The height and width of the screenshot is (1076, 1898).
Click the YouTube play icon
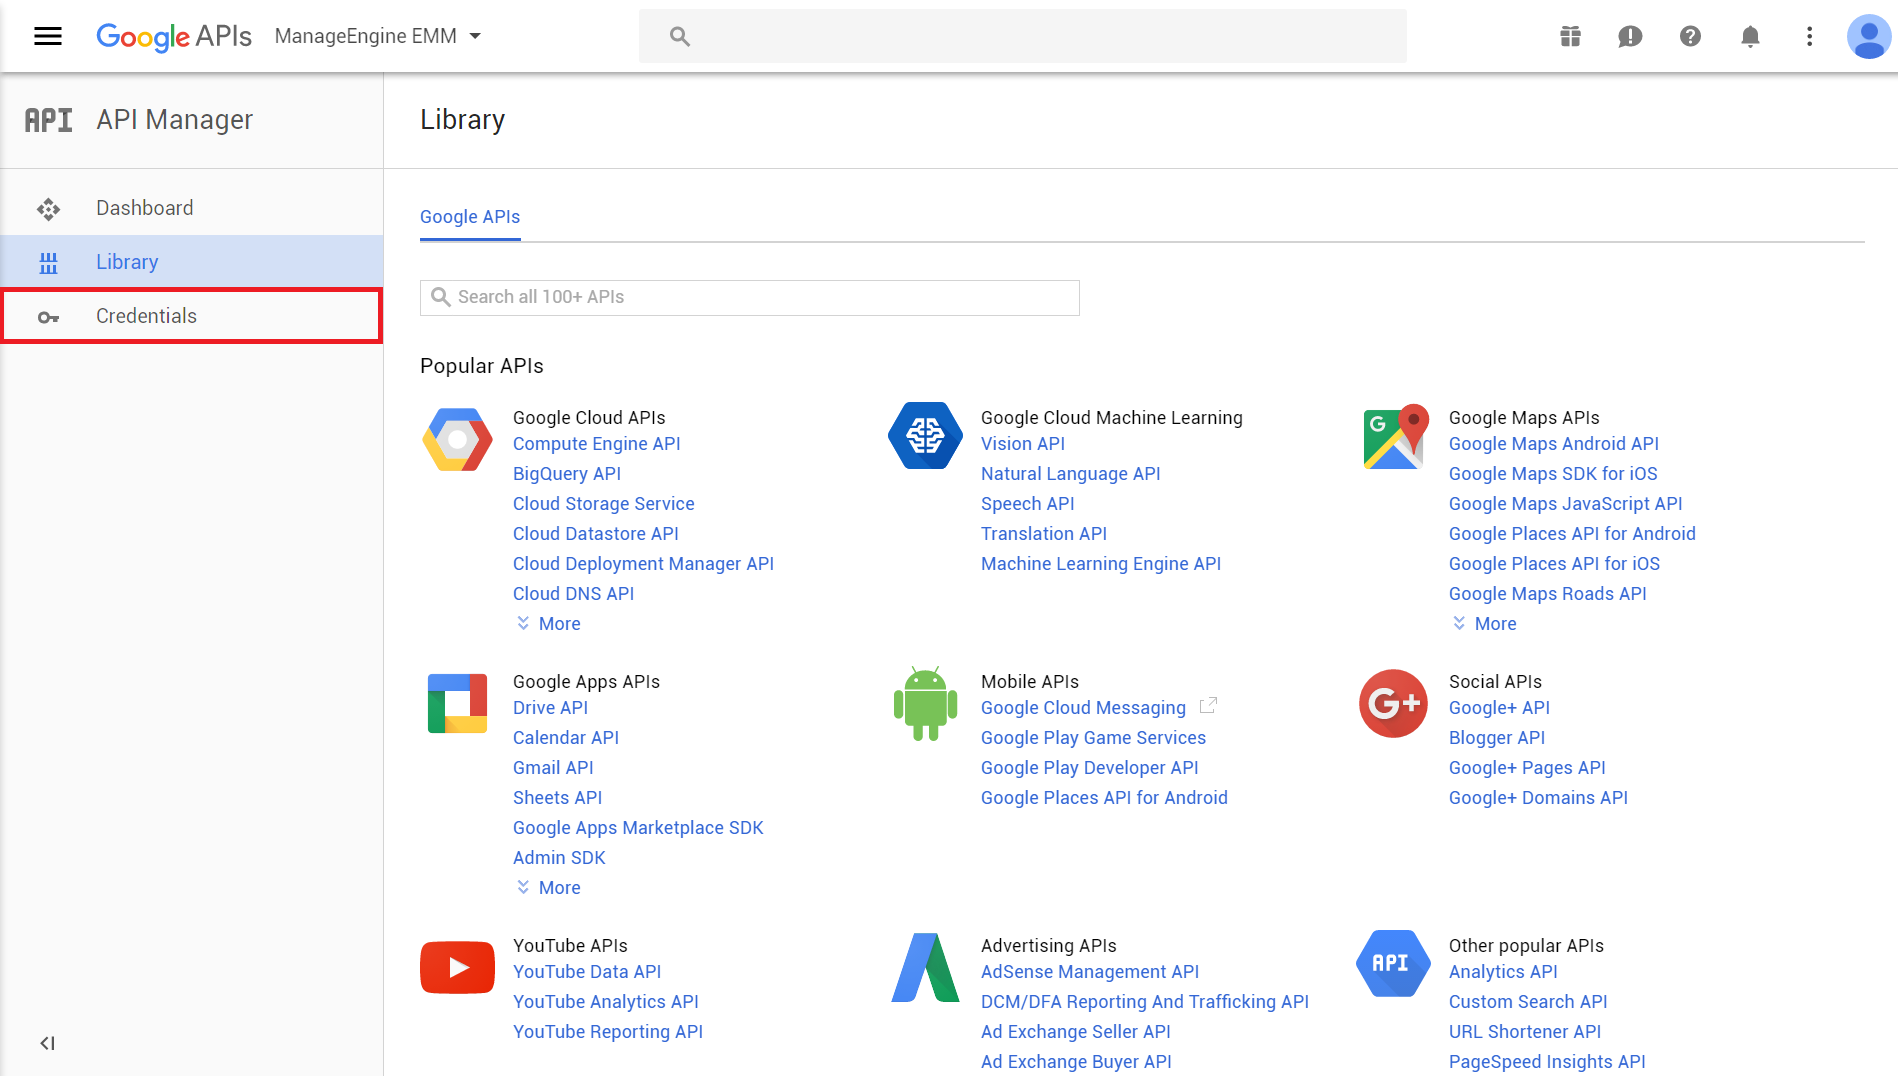(x=457, y=967)
